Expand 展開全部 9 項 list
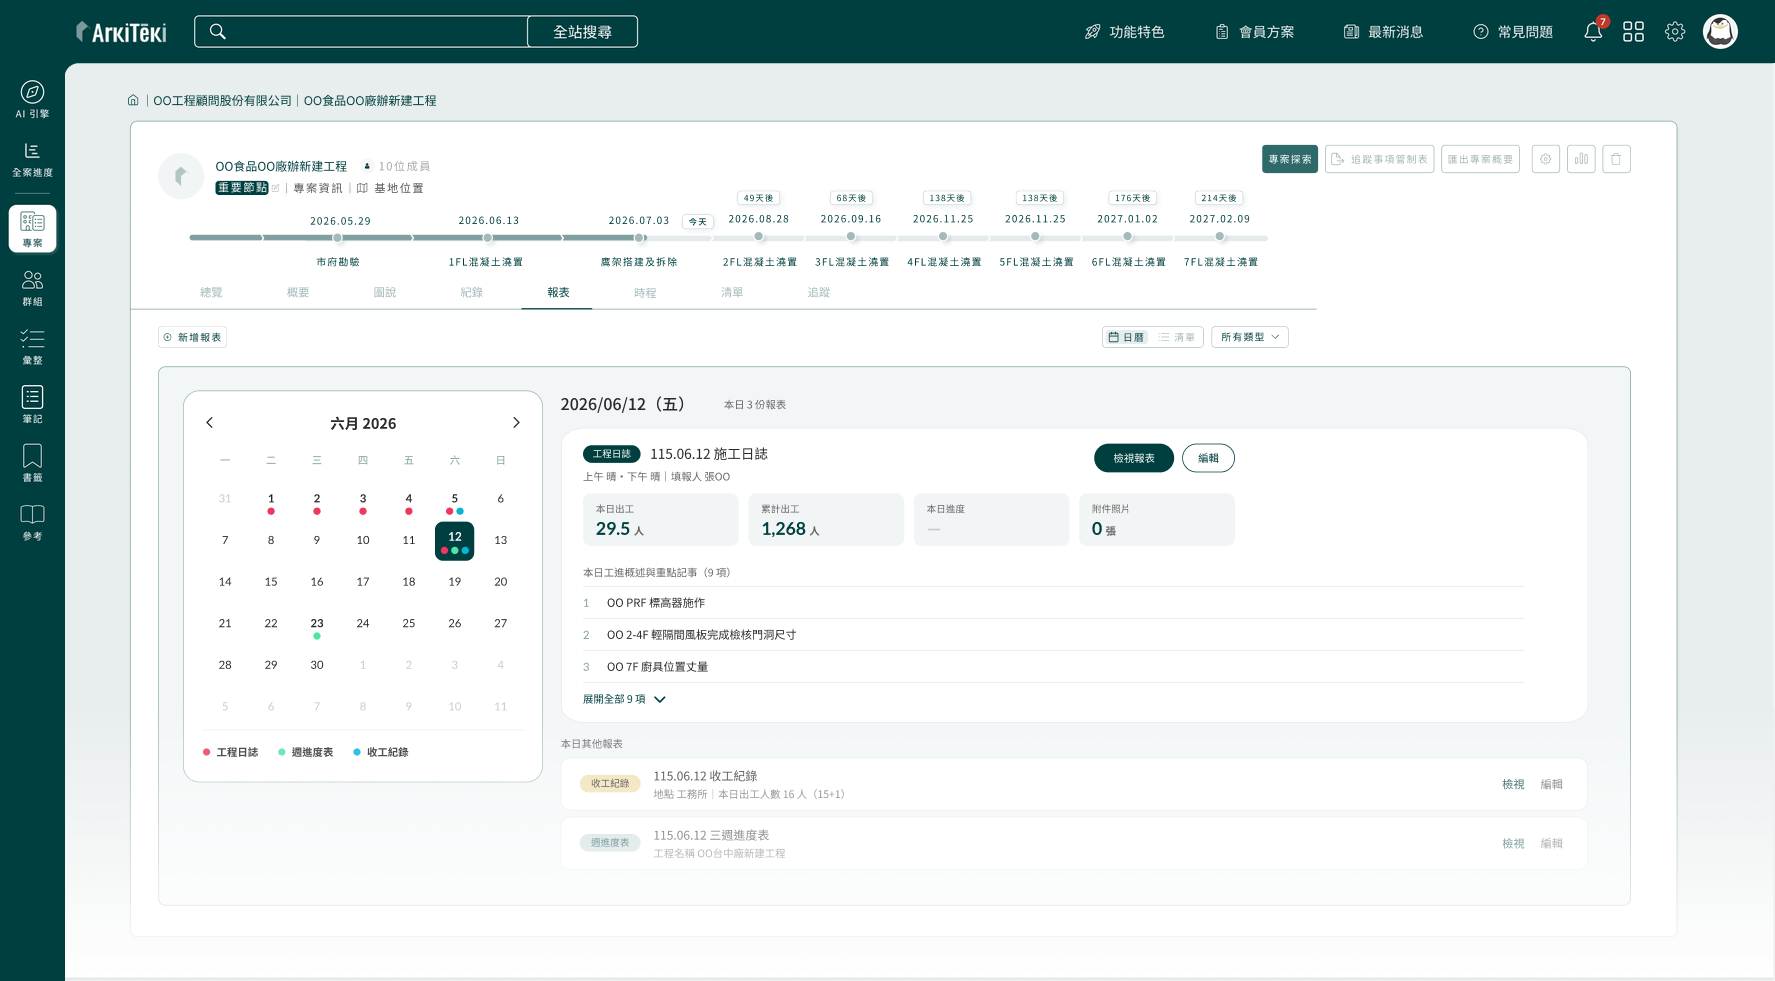Screen dimensions: 1775x981 point(624,699)
